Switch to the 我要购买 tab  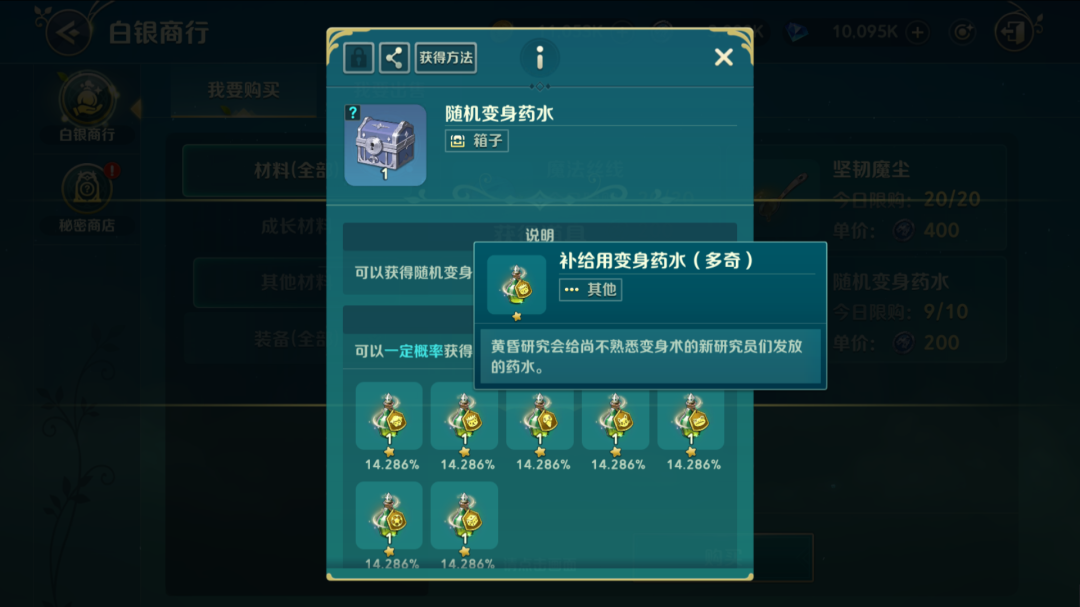click(x=243, y=90)
